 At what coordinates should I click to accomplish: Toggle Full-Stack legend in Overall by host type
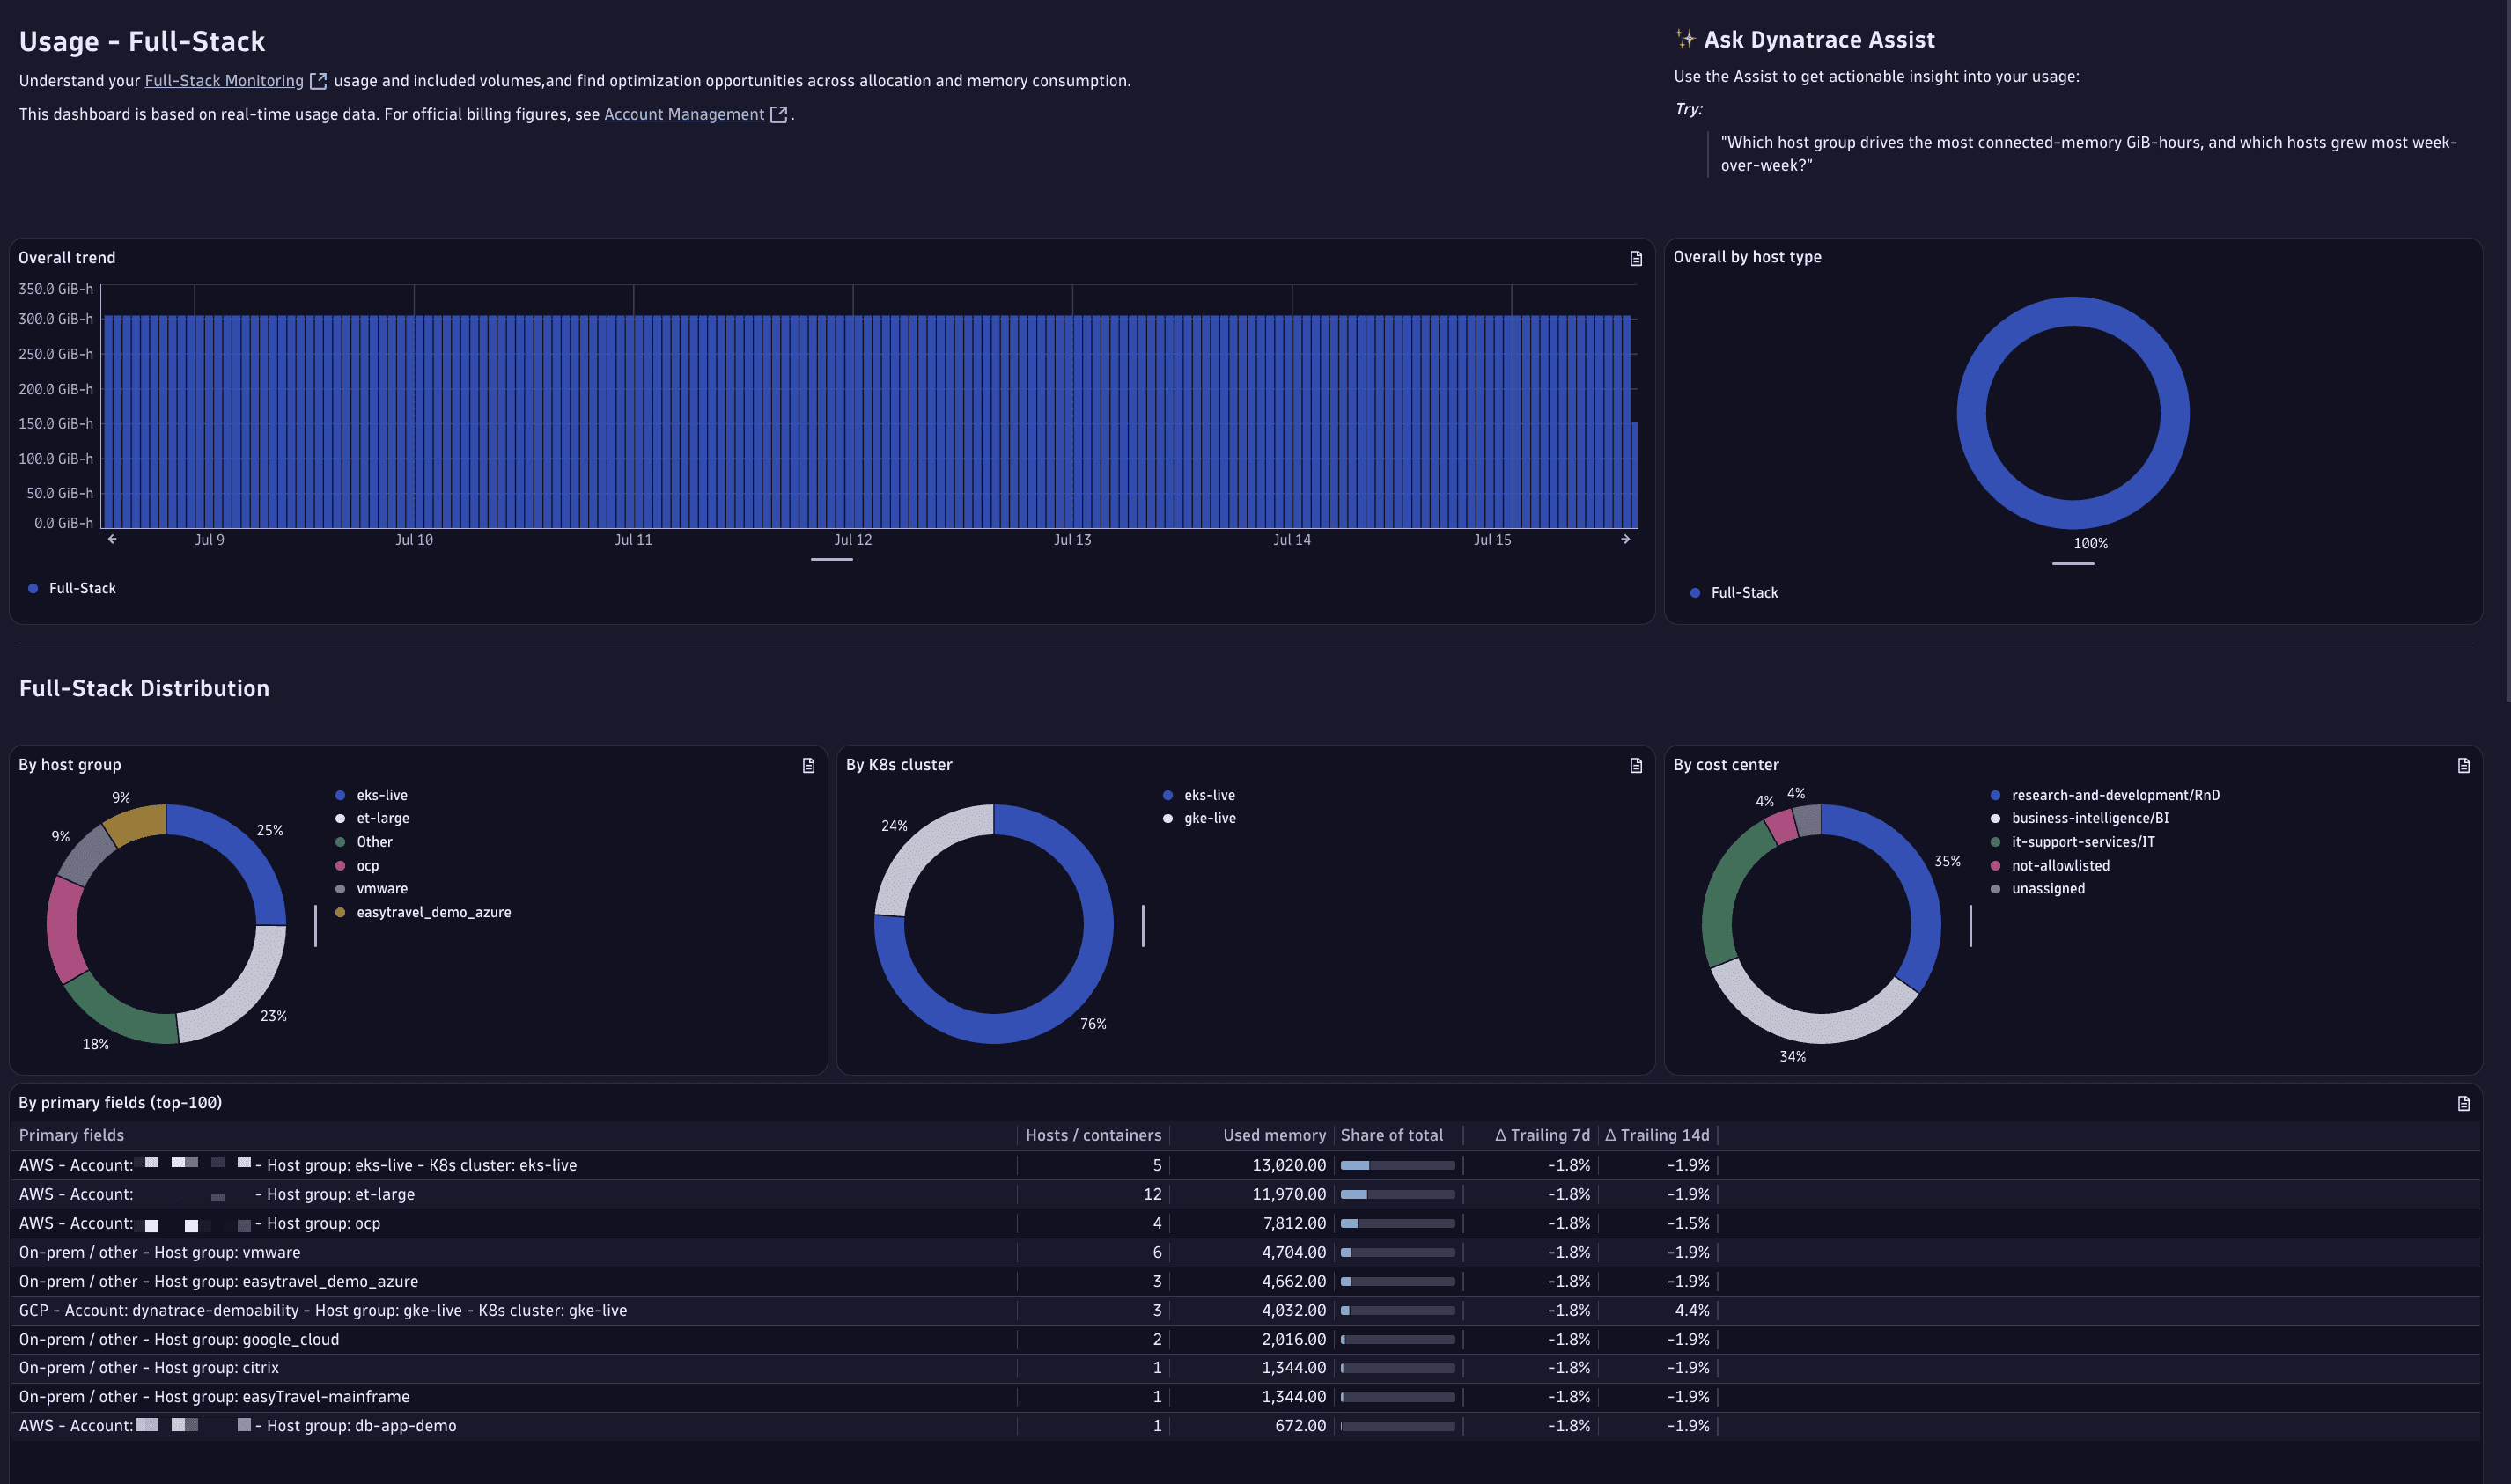[x=1734, y=593]
